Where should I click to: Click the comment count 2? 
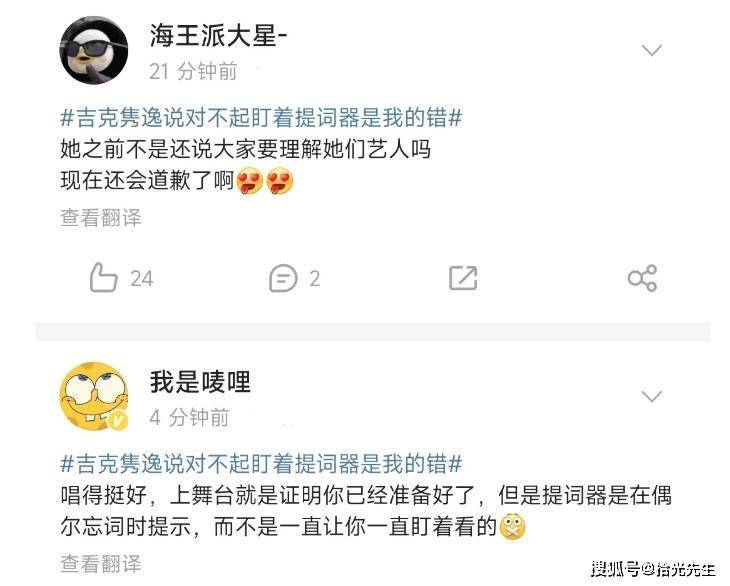tap(315, 279)
